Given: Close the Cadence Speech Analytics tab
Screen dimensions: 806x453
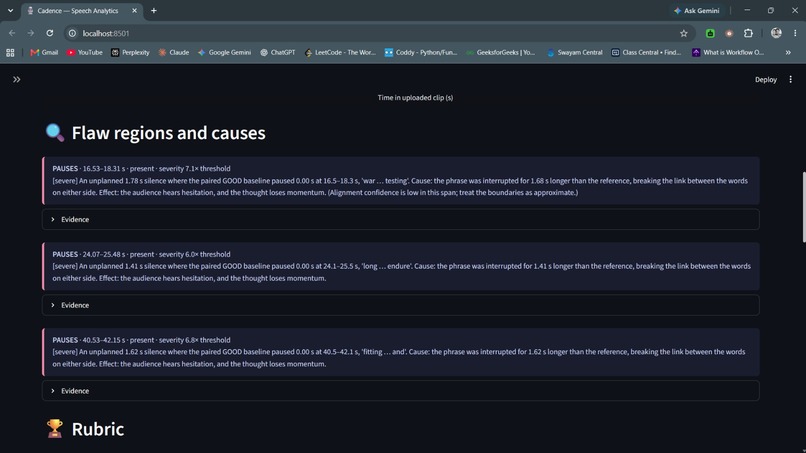Looking at the screenshot, I should point(135,11).
